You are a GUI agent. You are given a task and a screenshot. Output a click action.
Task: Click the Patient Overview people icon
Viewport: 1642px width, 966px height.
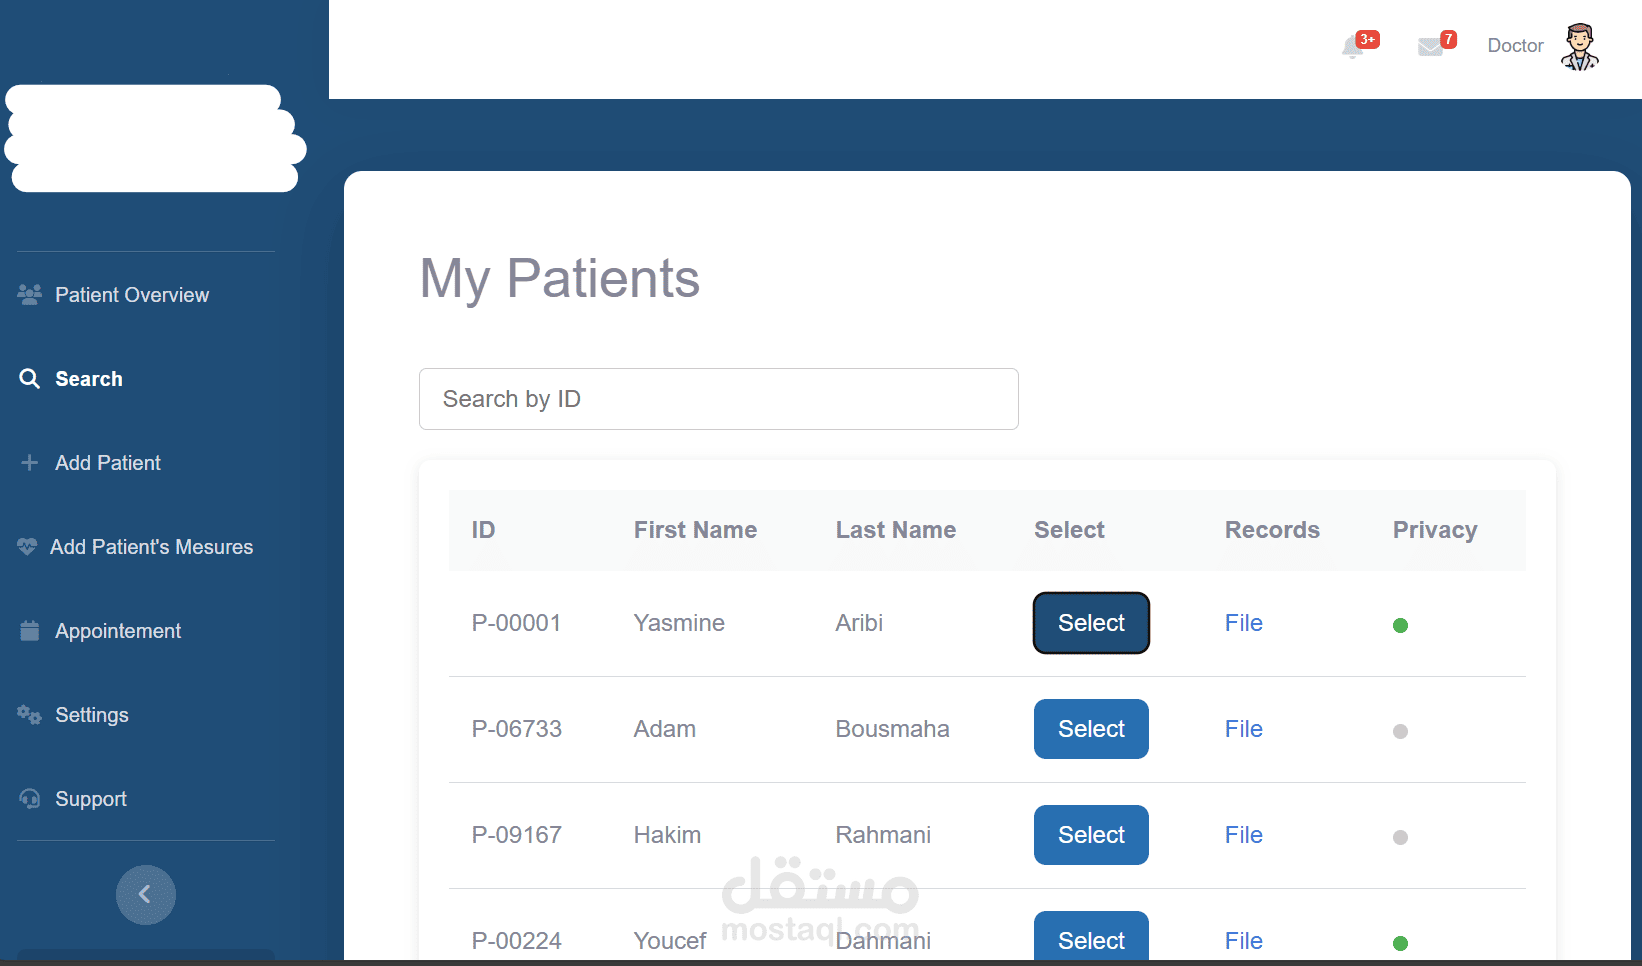coord(29,294)
